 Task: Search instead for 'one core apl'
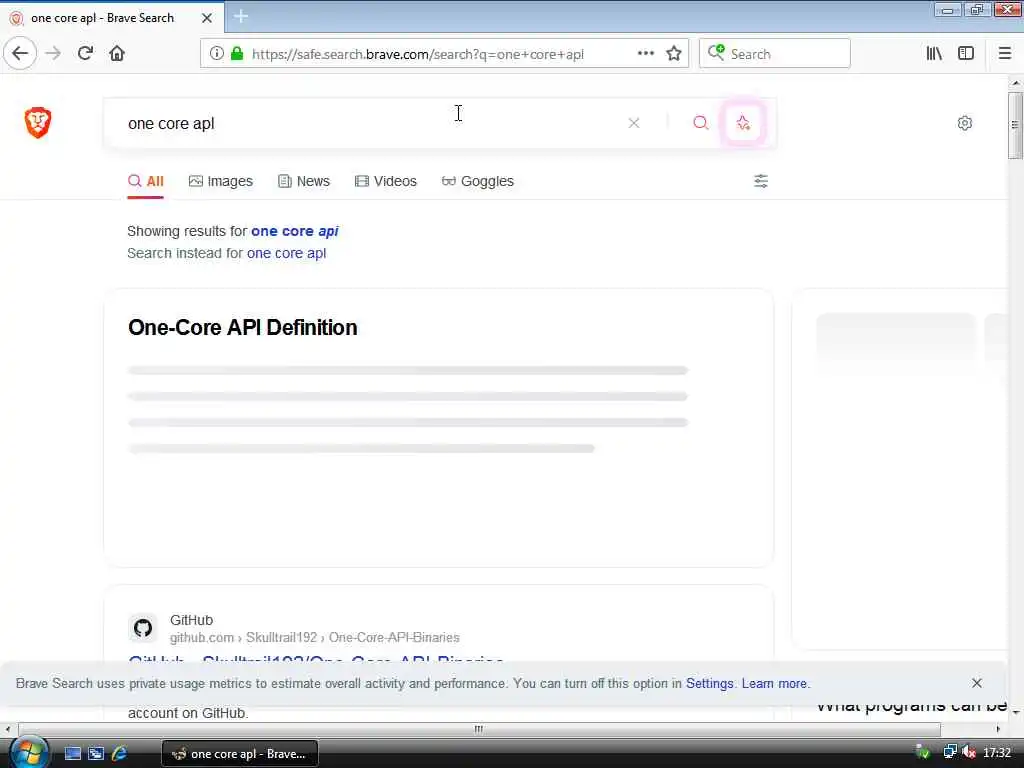[286, 253]
